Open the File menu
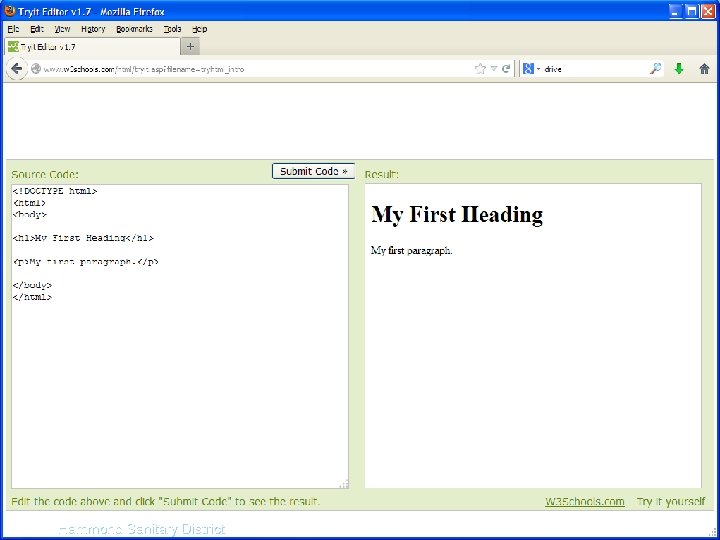 pyautogui.click(x=13, y=29)
